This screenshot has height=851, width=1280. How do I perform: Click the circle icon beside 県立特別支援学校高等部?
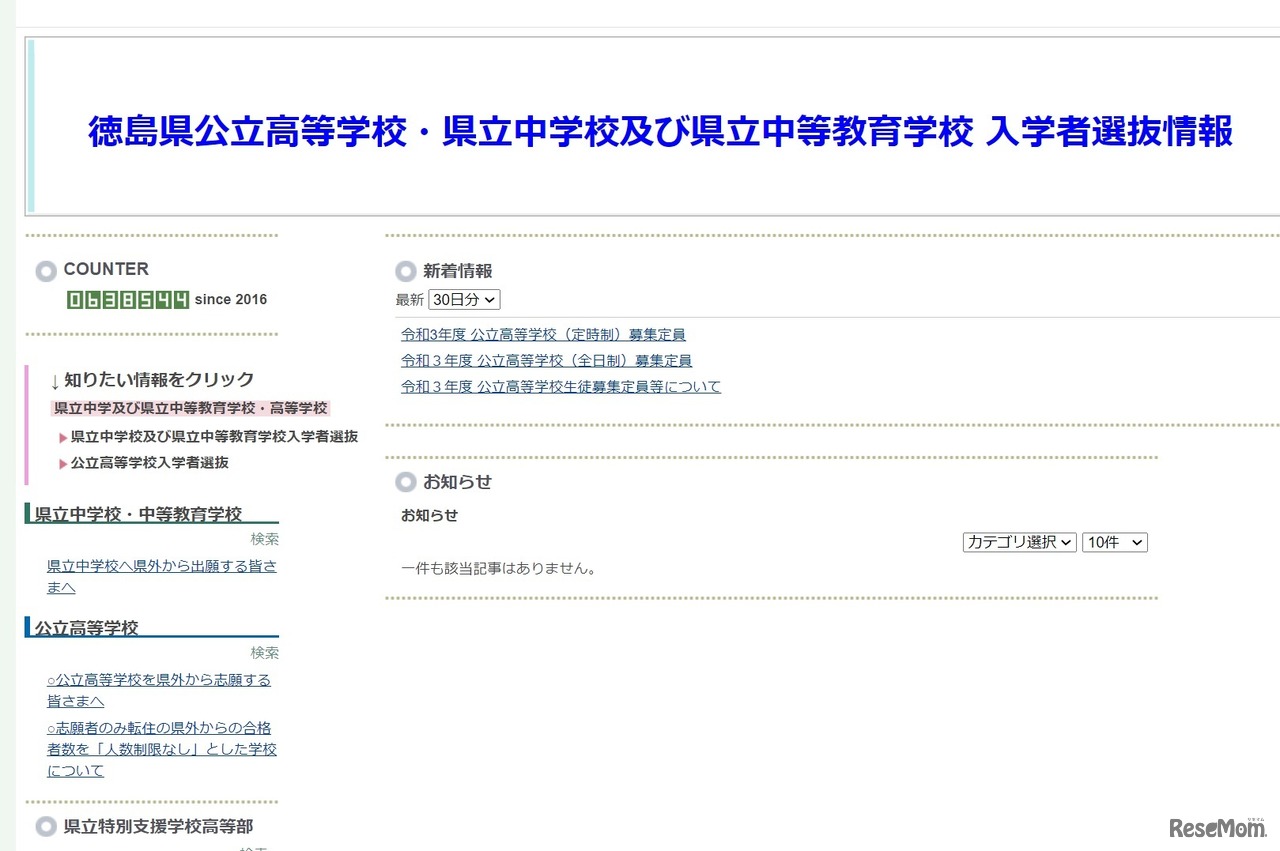pos(46,827)
